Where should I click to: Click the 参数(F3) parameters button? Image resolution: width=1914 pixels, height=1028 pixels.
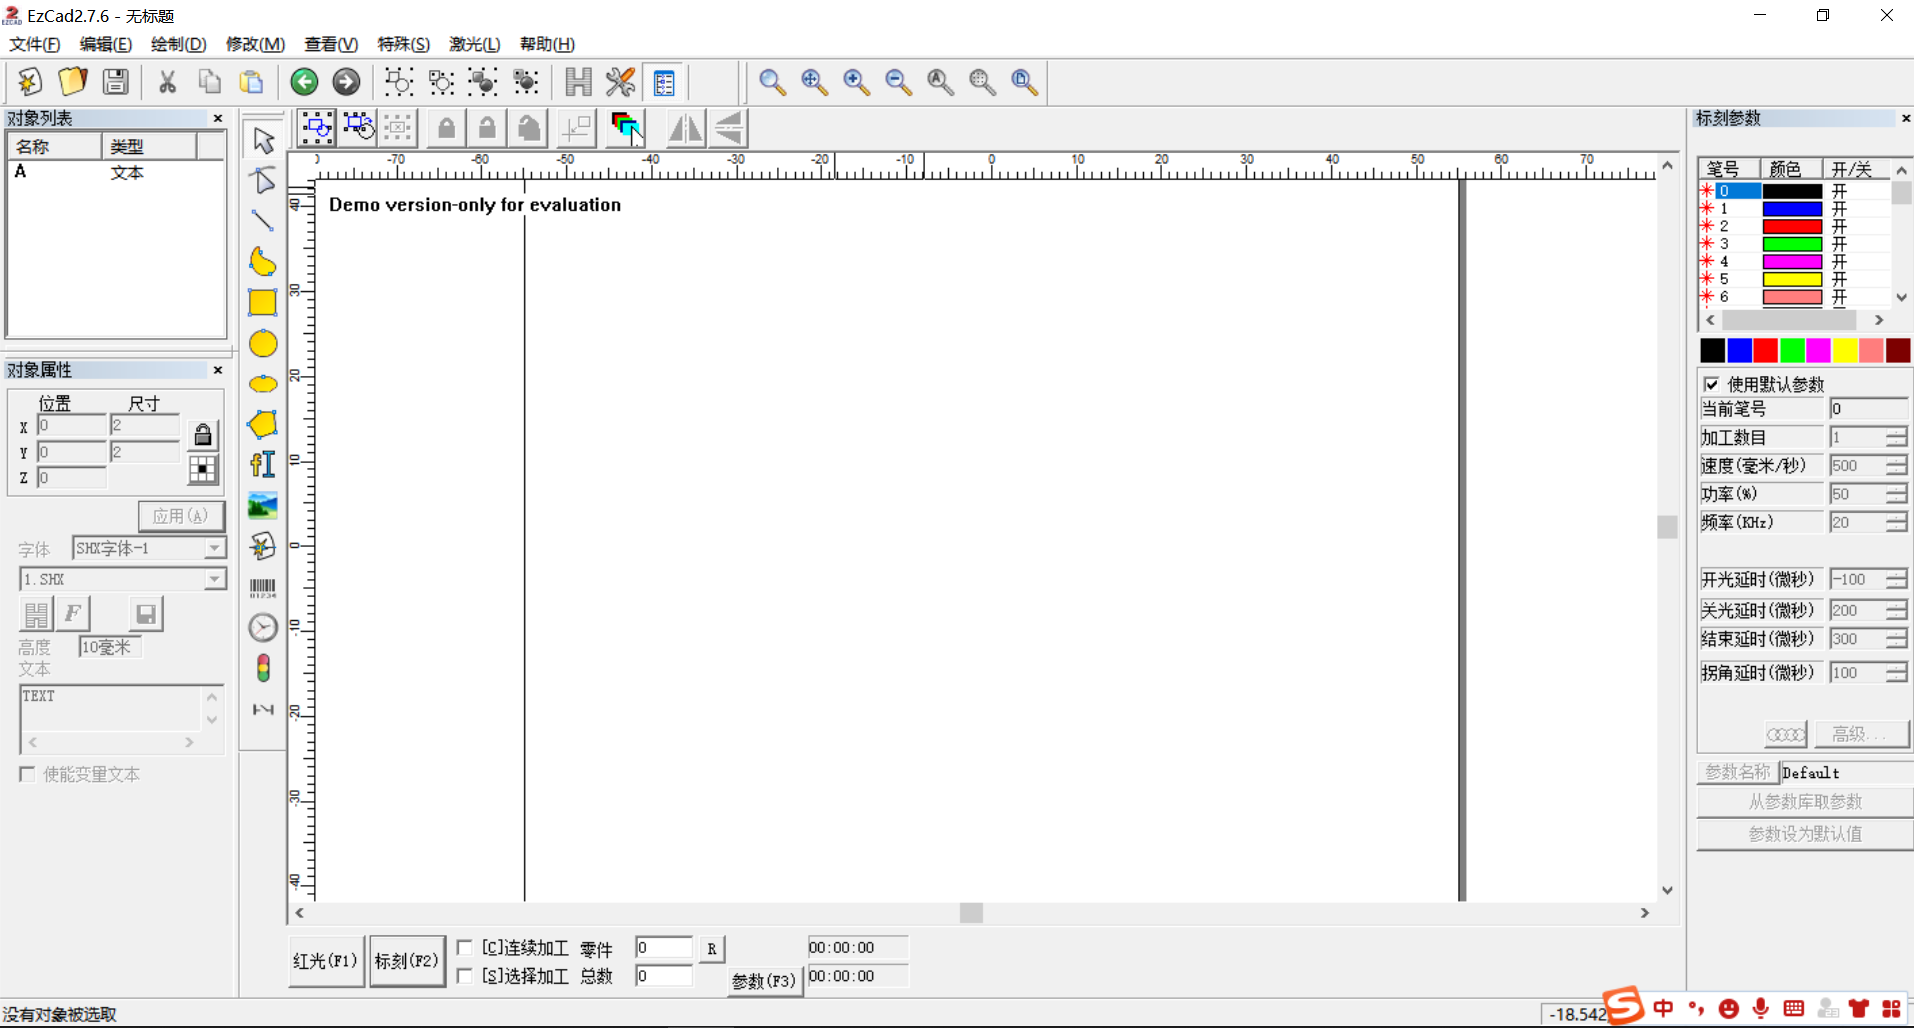pos(764,981)
